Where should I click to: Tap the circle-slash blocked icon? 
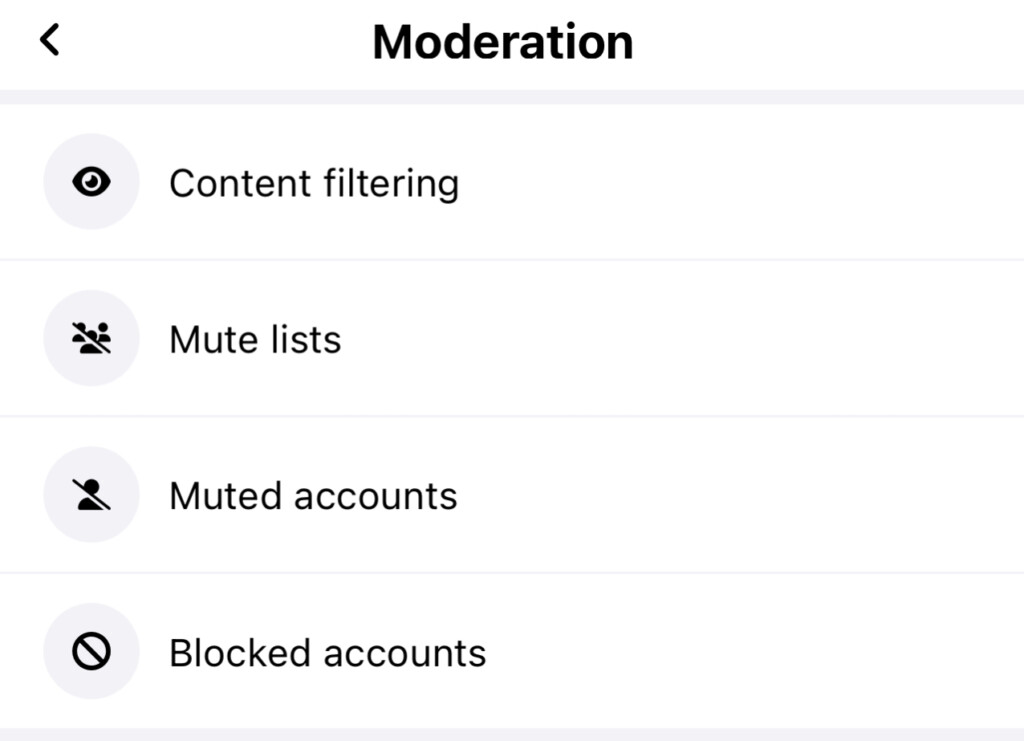(x=91, y=652)
